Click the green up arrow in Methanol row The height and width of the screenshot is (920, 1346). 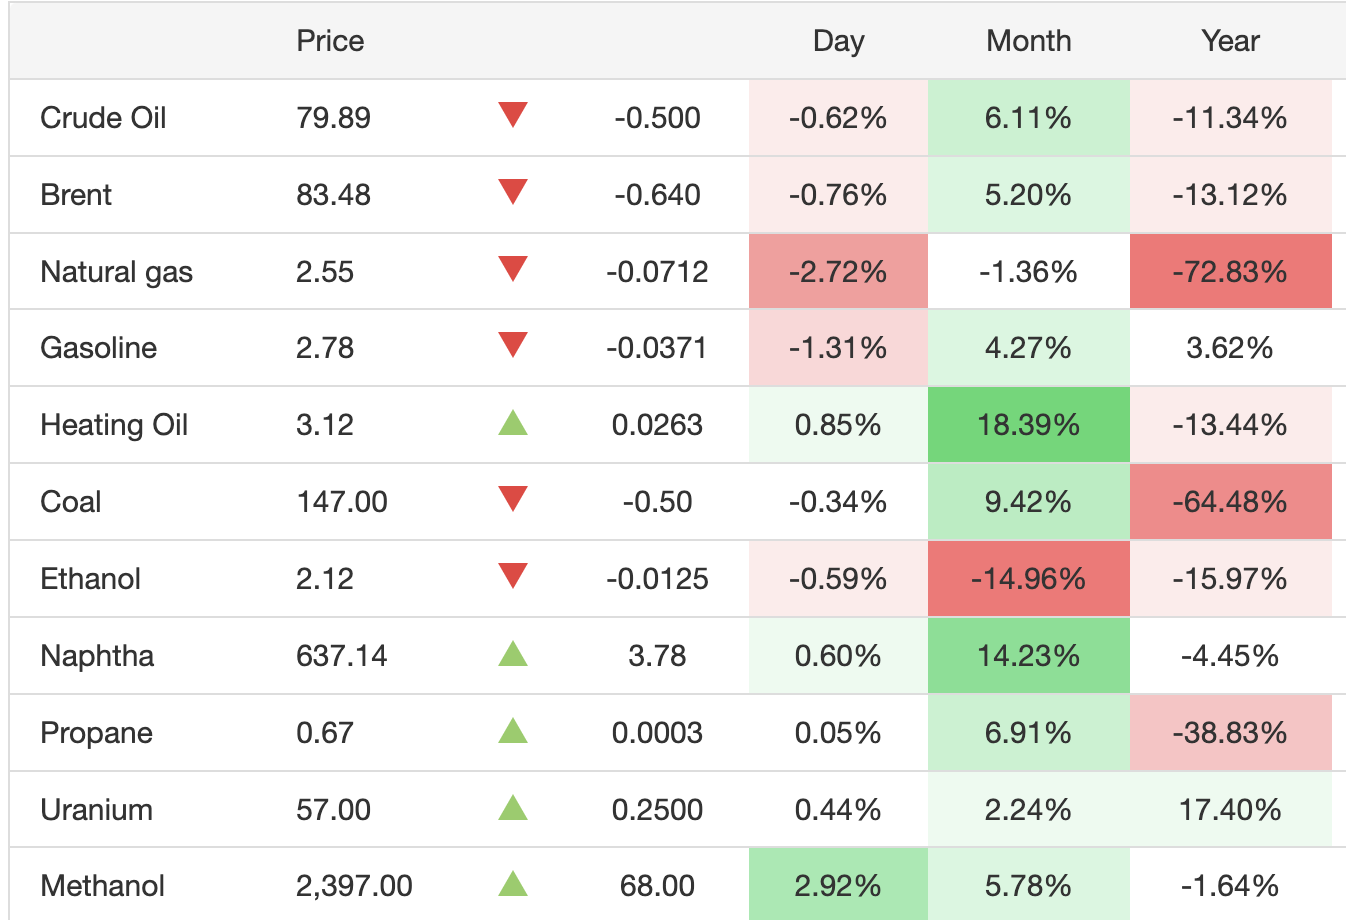(513, 884)
